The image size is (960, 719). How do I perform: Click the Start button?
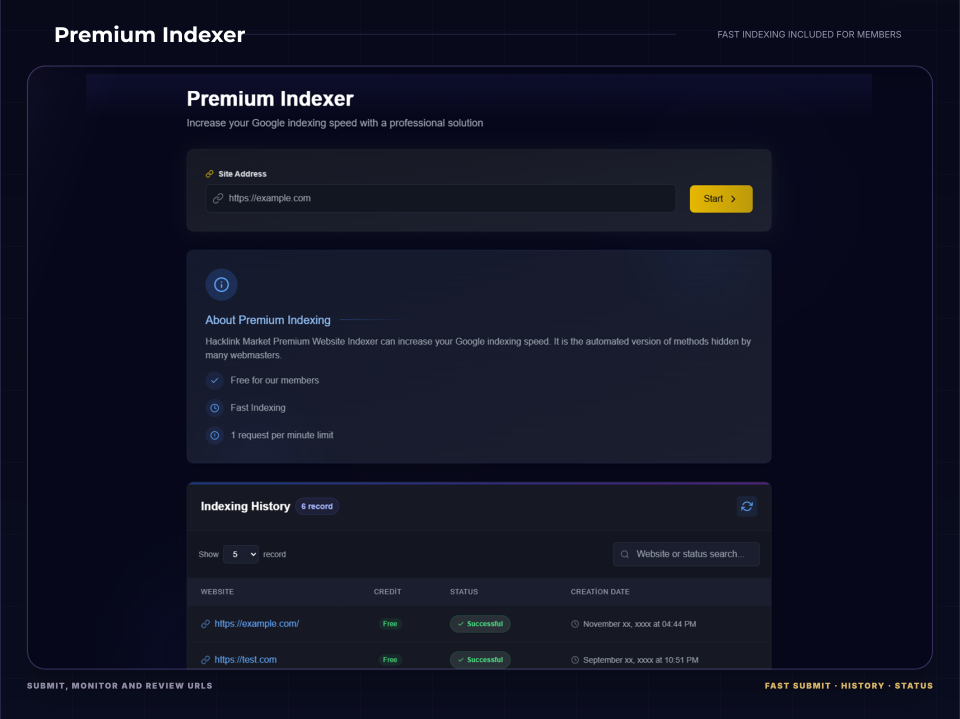[x=721, y=198]
